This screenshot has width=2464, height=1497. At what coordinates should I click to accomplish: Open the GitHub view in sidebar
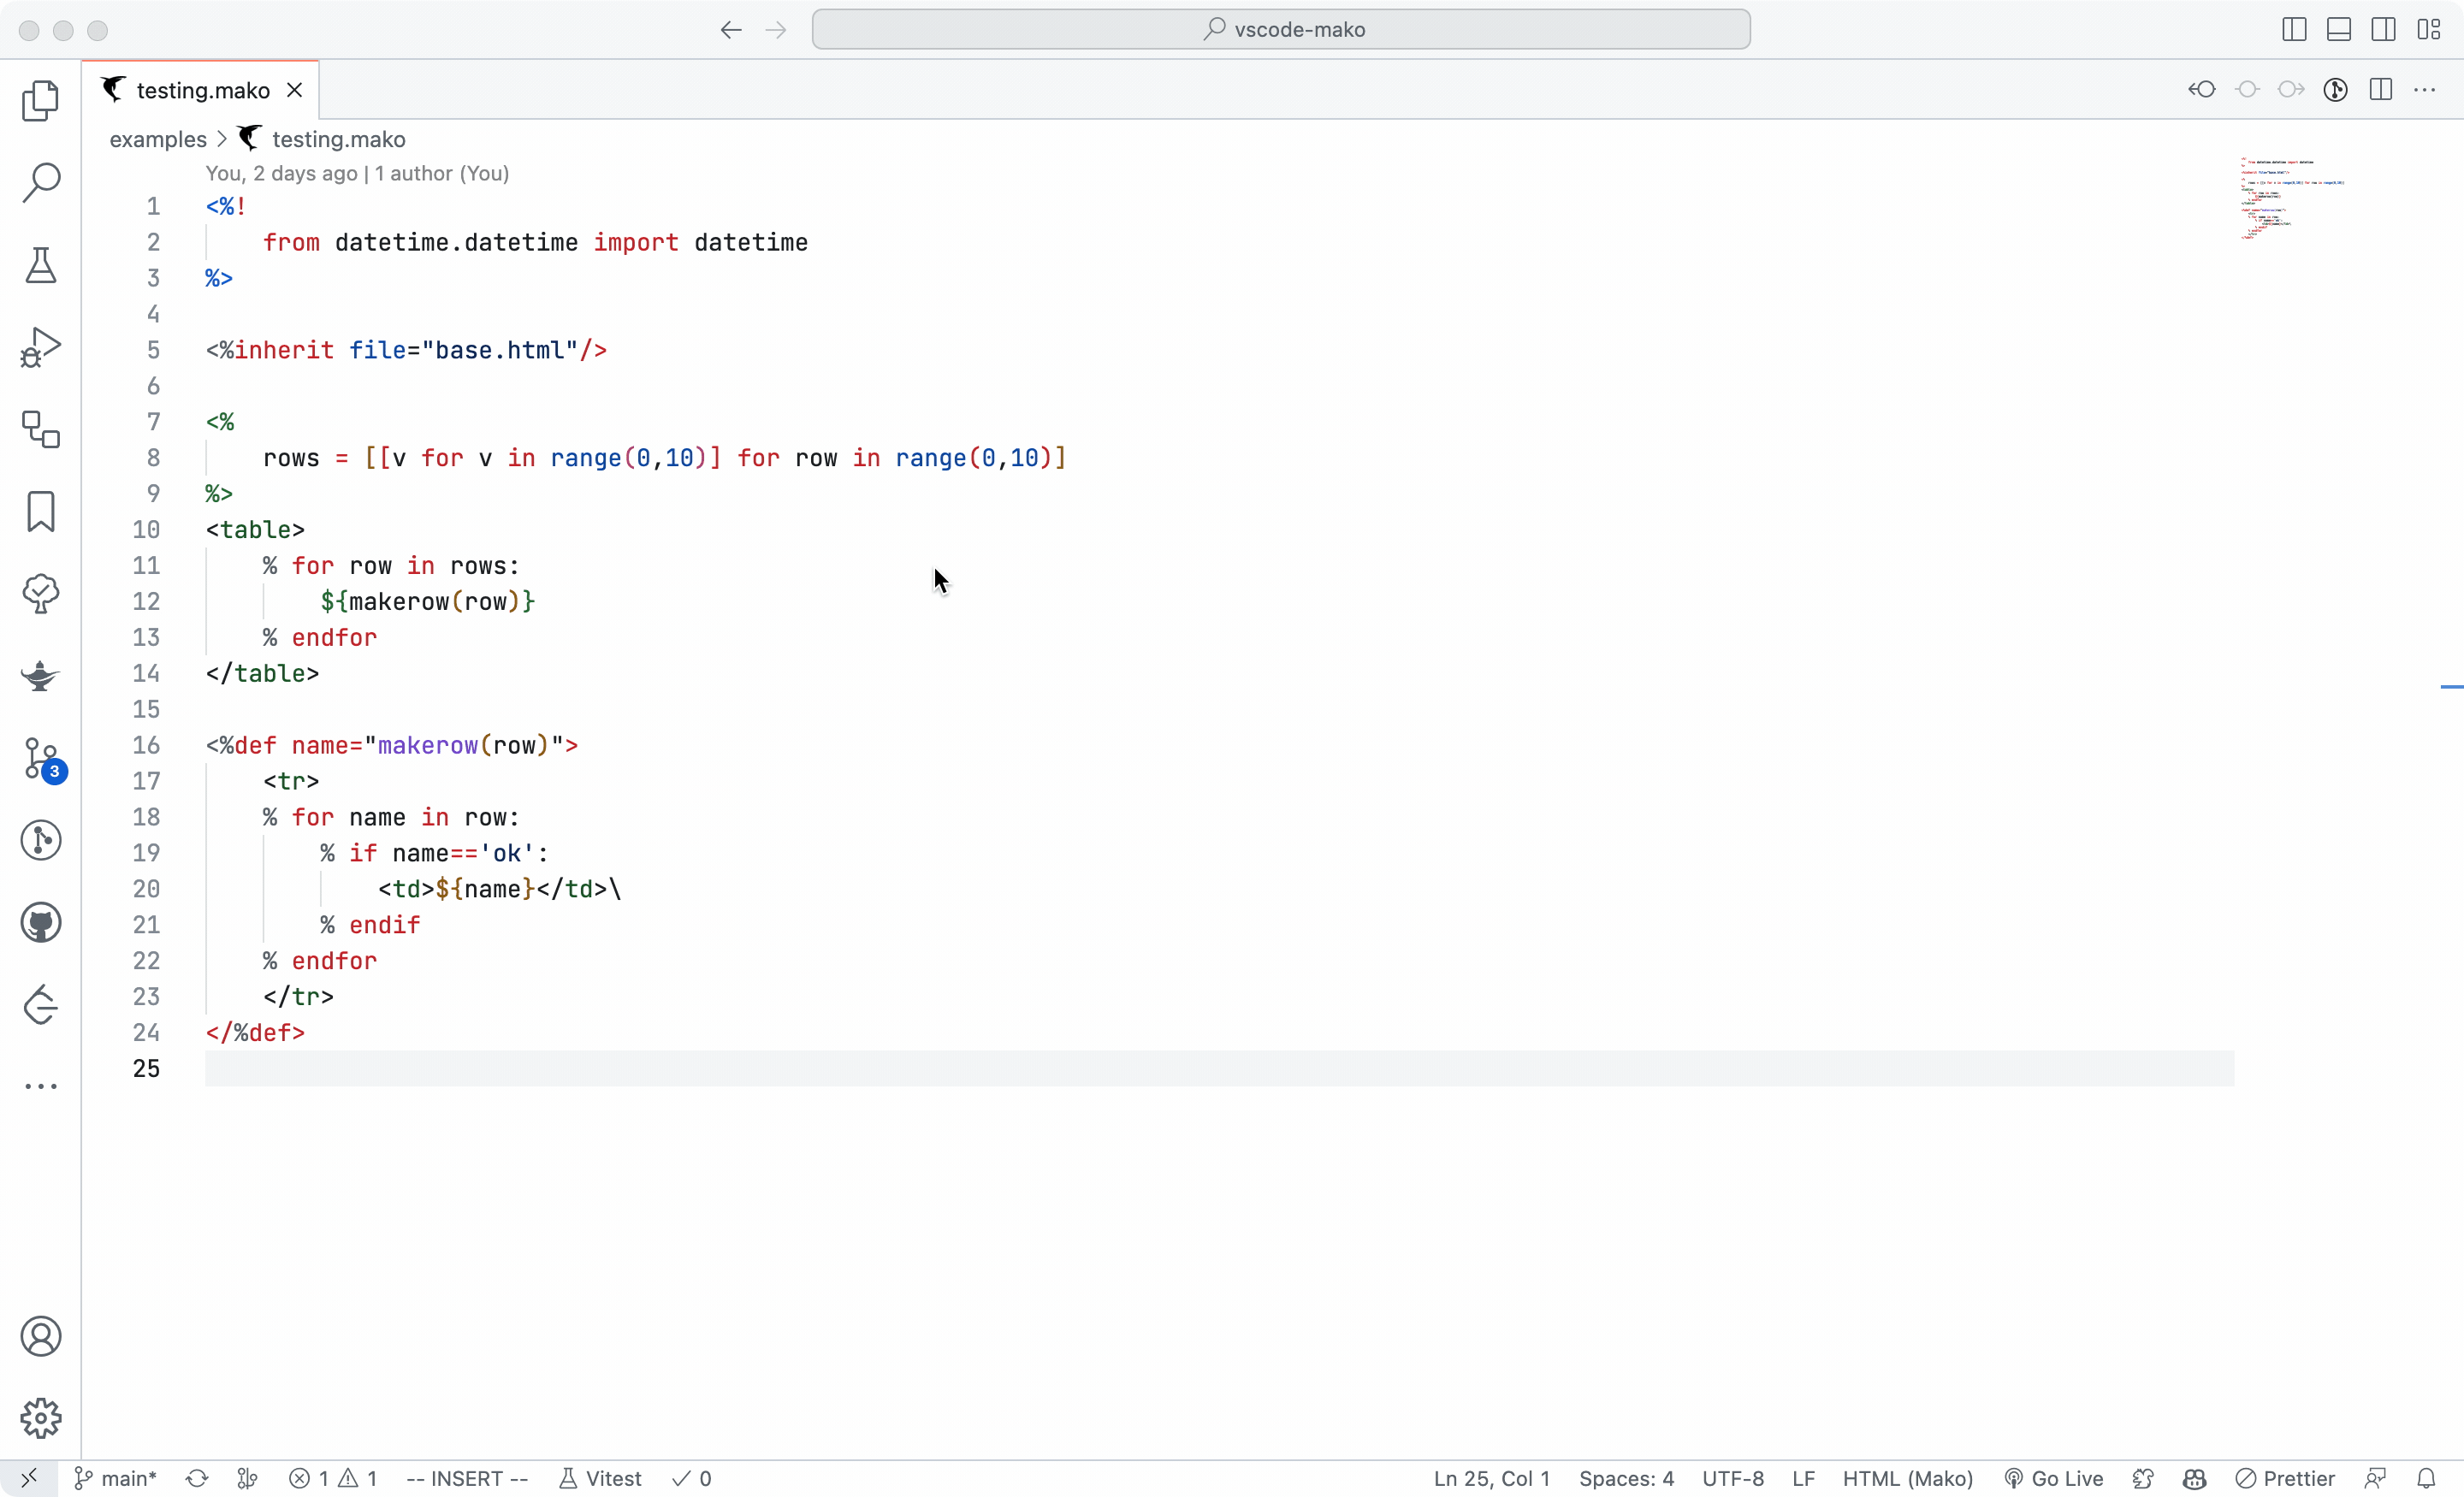coord(40,923)
